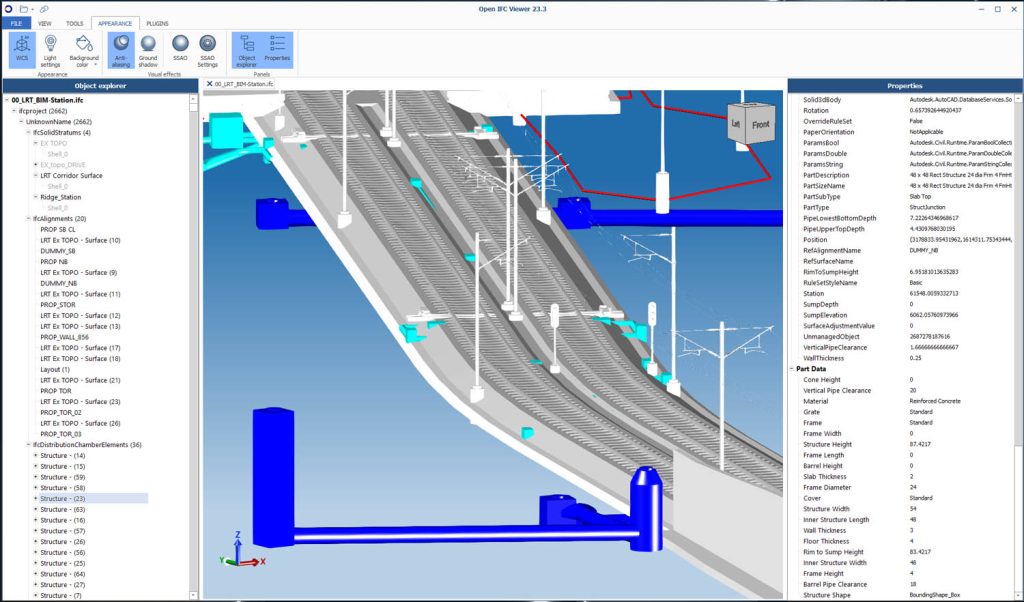This screenshot has height=602, width=1024.
Task: Click the Left face of view cube
Action: tap(735, 123)
